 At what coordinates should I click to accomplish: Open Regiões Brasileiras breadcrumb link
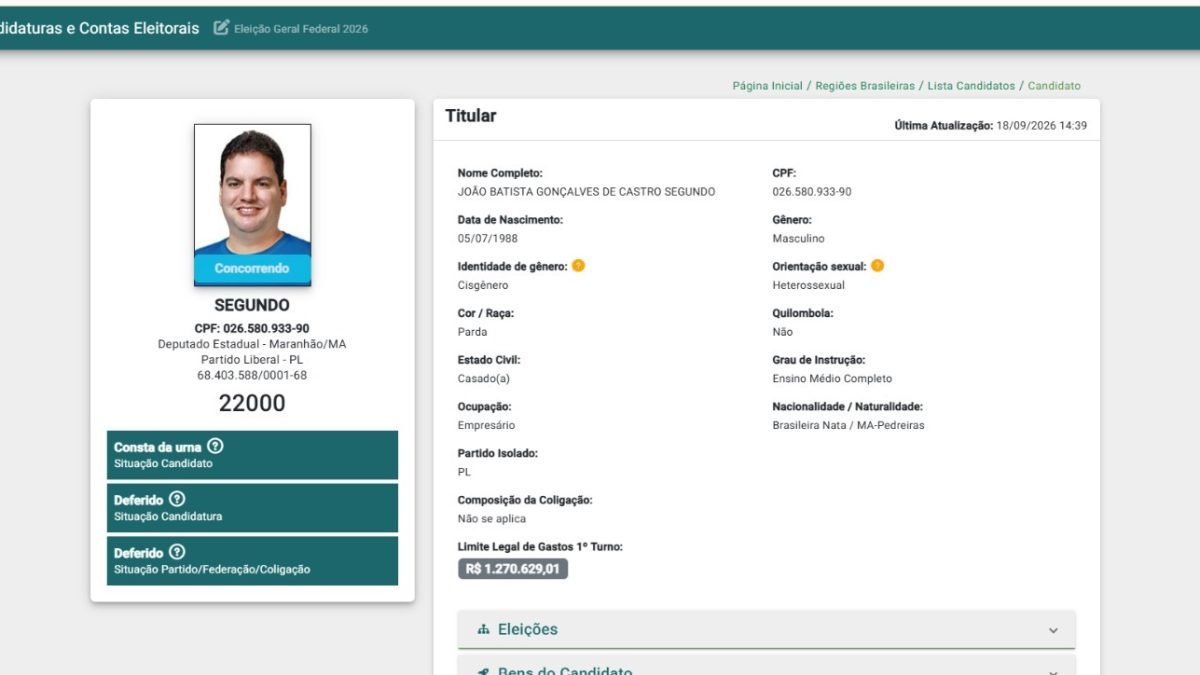(865, 86)
